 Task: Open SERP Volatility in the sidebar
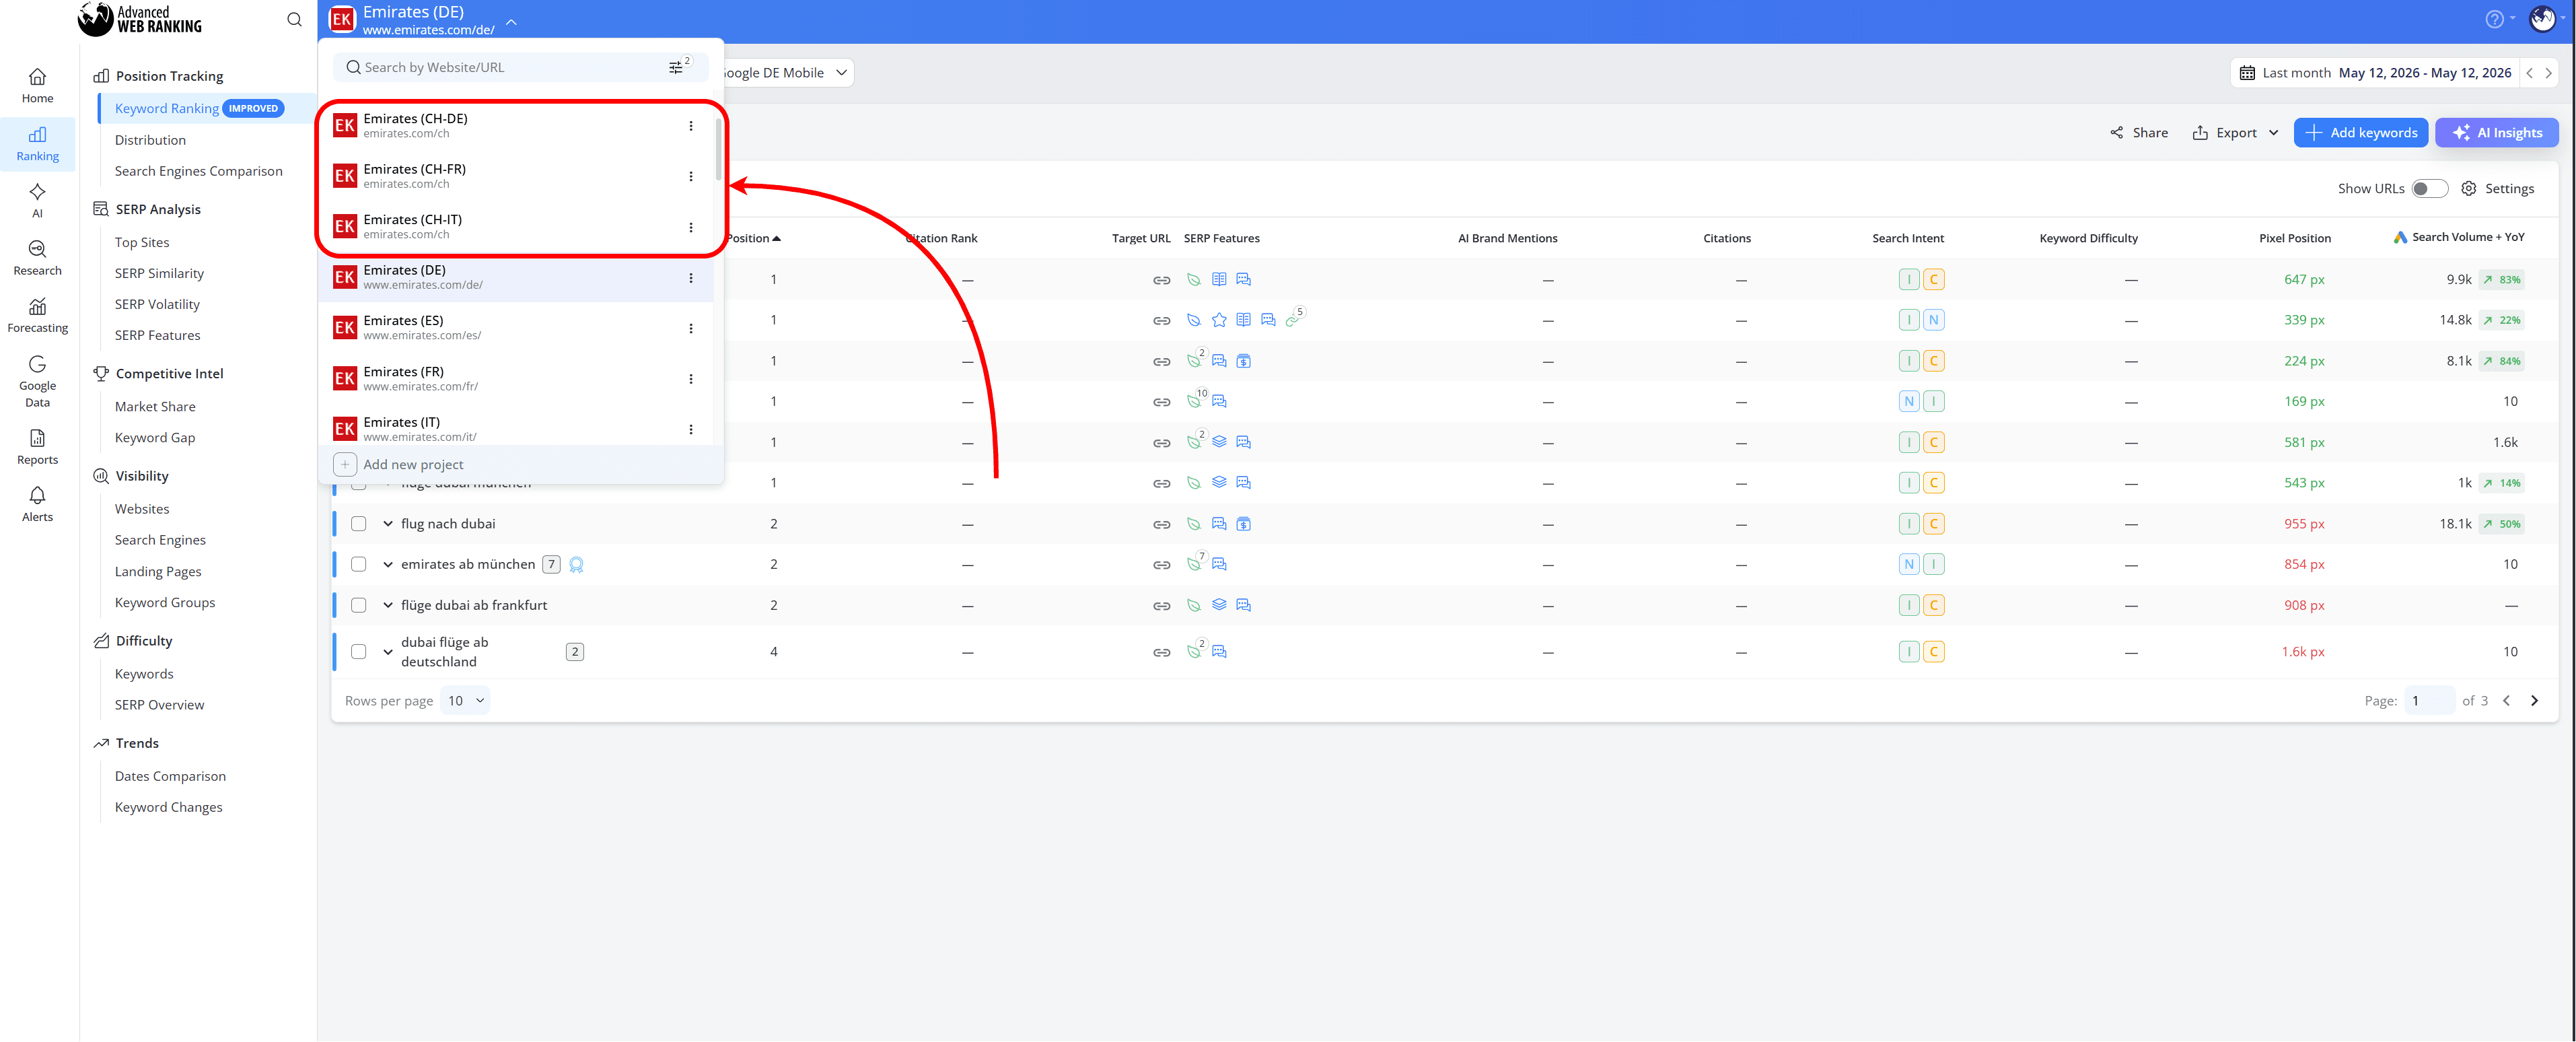(157, 304)
